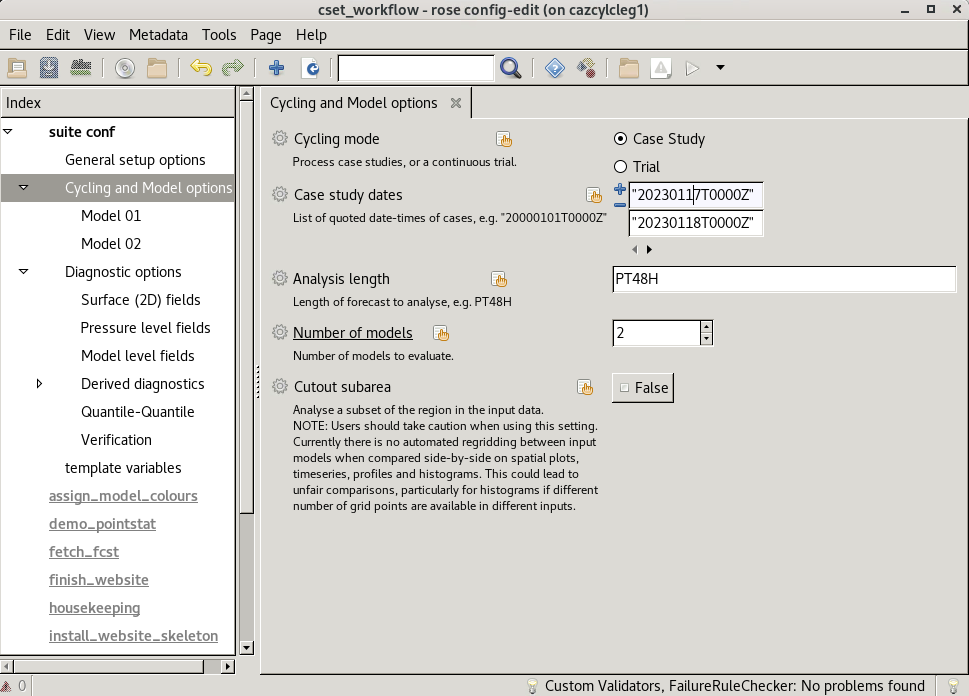Screen dimensions: 969x696
Task: Click the warning page toolbar icon
Action: (x=661, y=67)
